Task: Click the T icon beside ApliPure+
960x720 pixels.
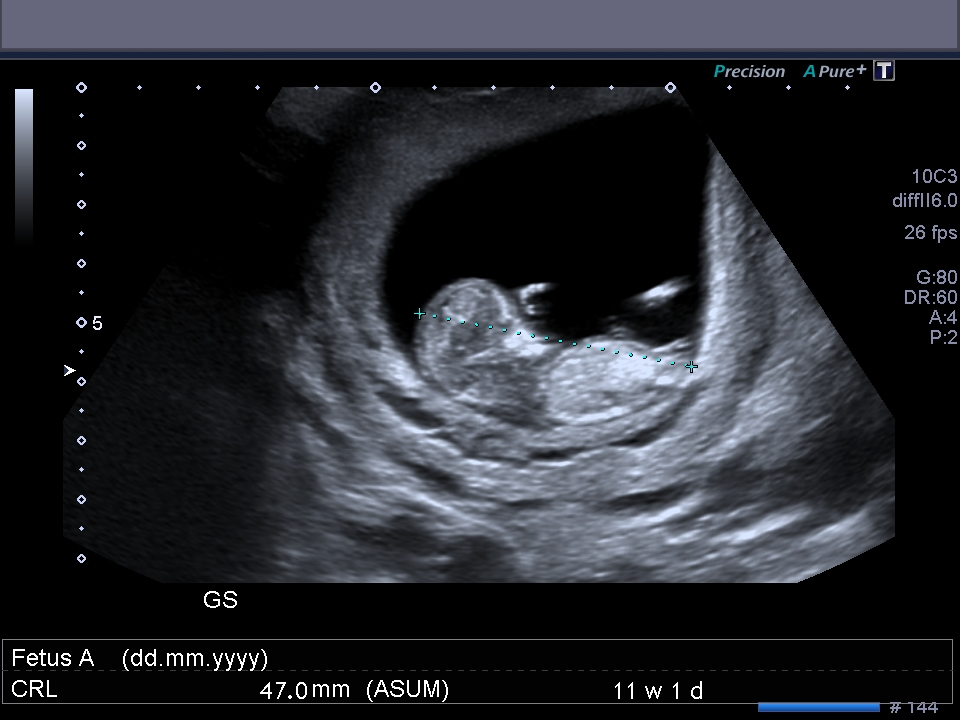Action: pyautogui.click(x=883, y=71)
